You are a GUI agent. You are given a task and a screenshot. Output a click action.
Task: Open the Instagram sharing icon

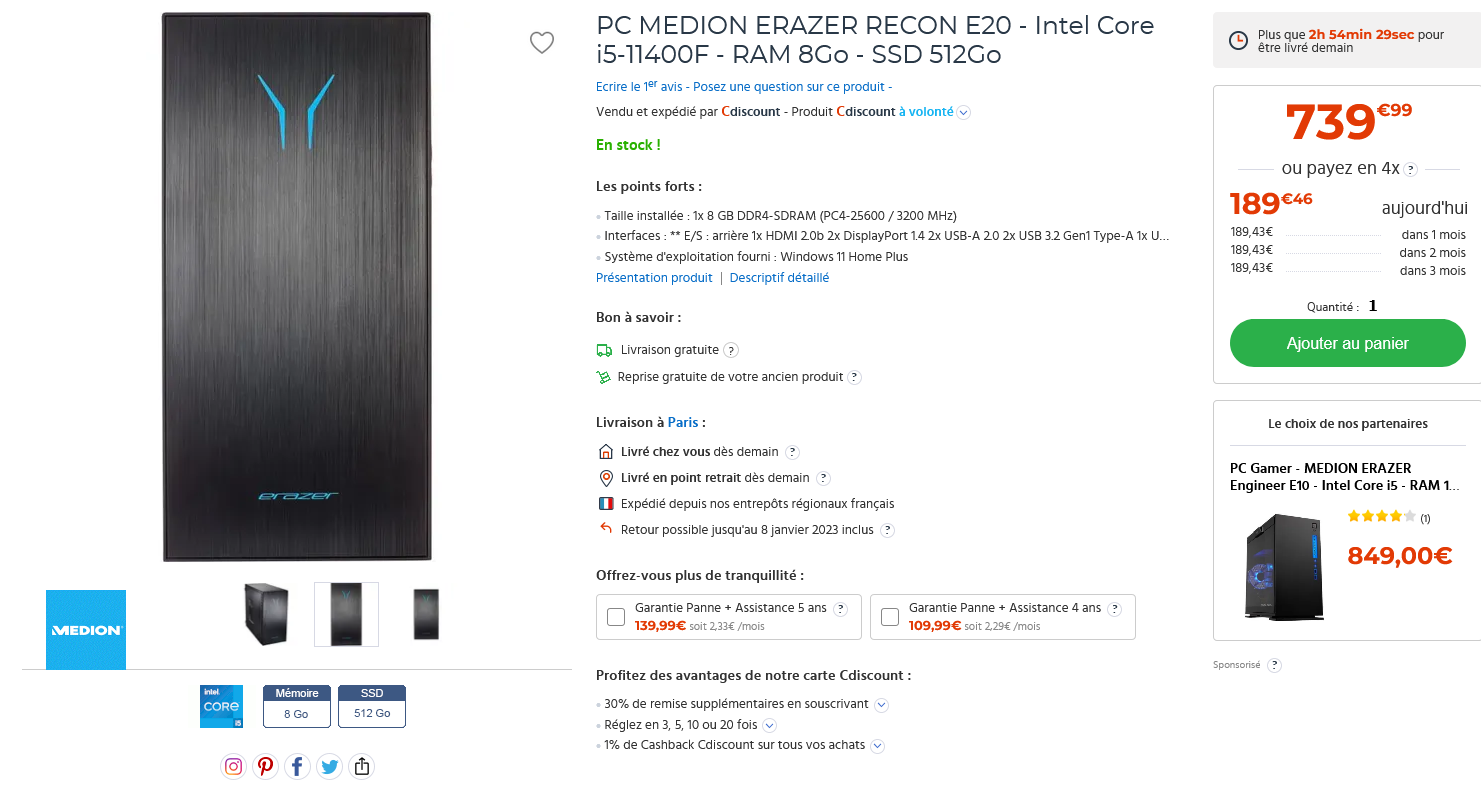[x=233, y=766]
